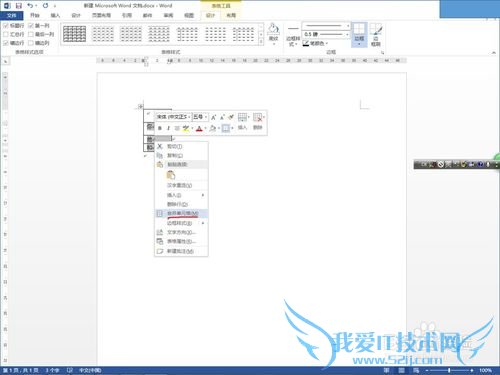Screen dimensions: 500x375
Task: Open the borders dialog launcher in the 边框 group
Action: tap(382, 53)
